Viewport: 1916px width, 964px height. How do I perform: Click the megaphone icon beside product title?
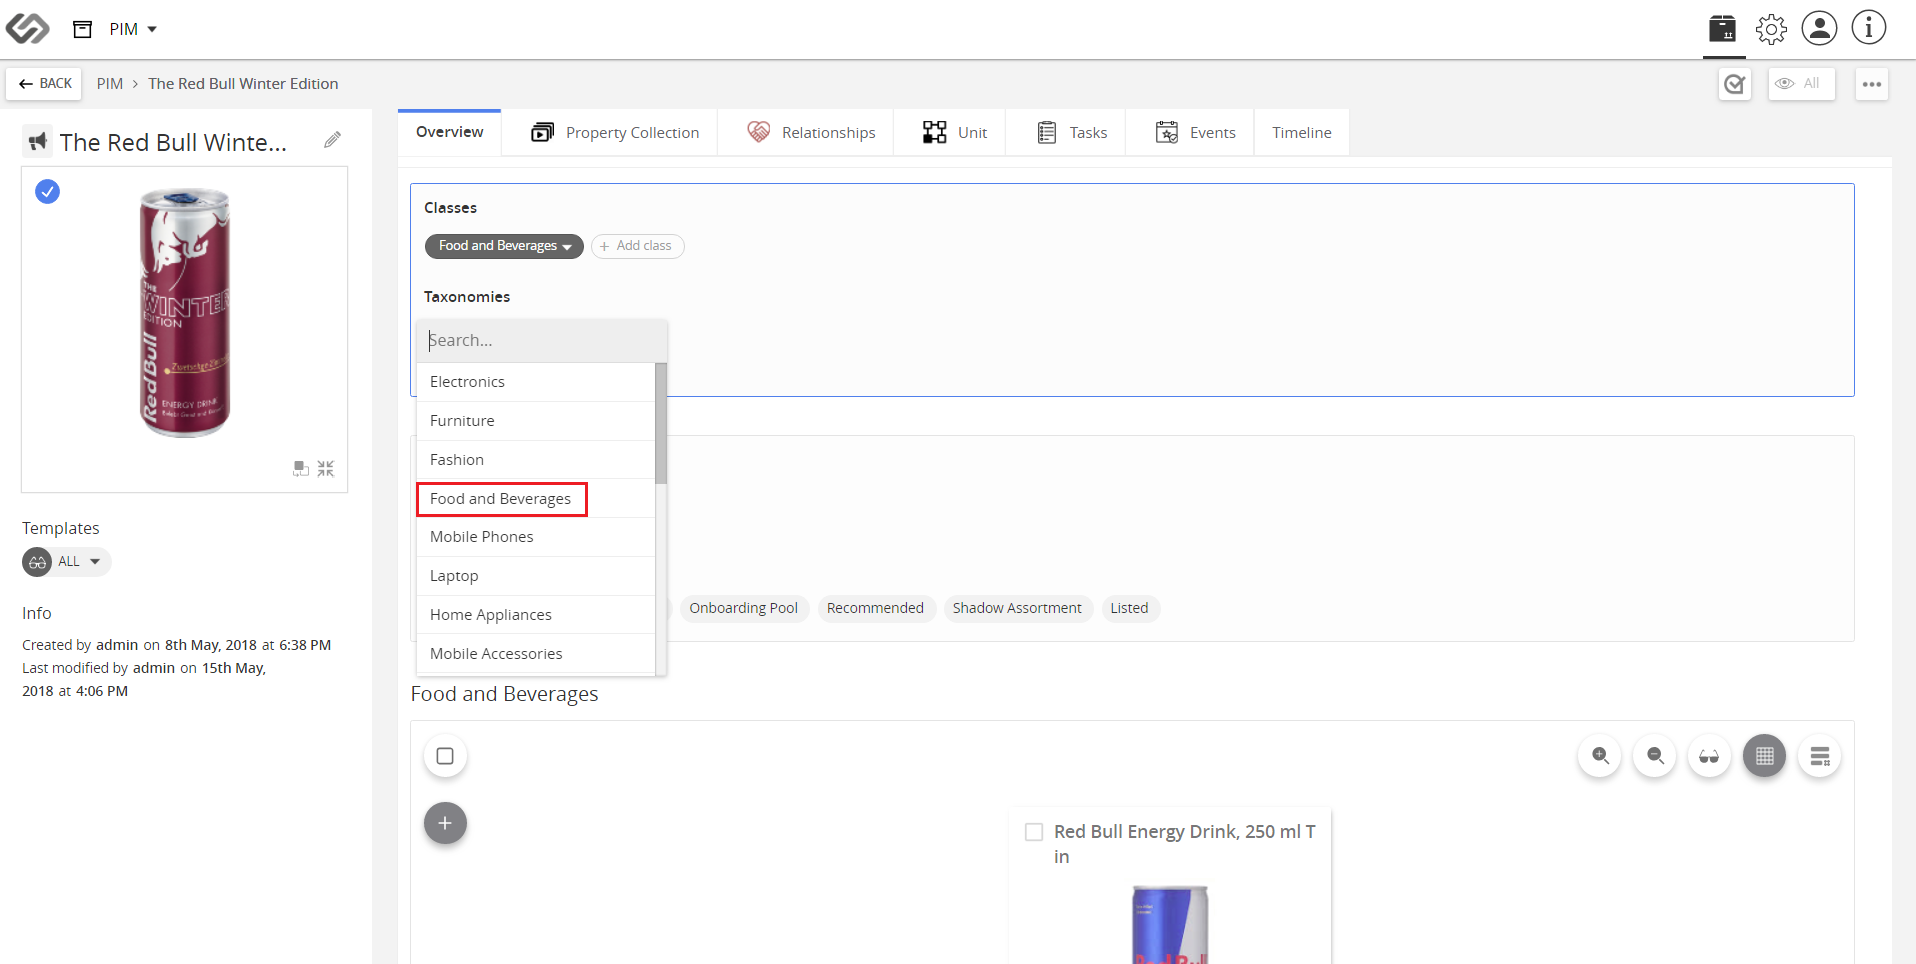coord(38,141)
